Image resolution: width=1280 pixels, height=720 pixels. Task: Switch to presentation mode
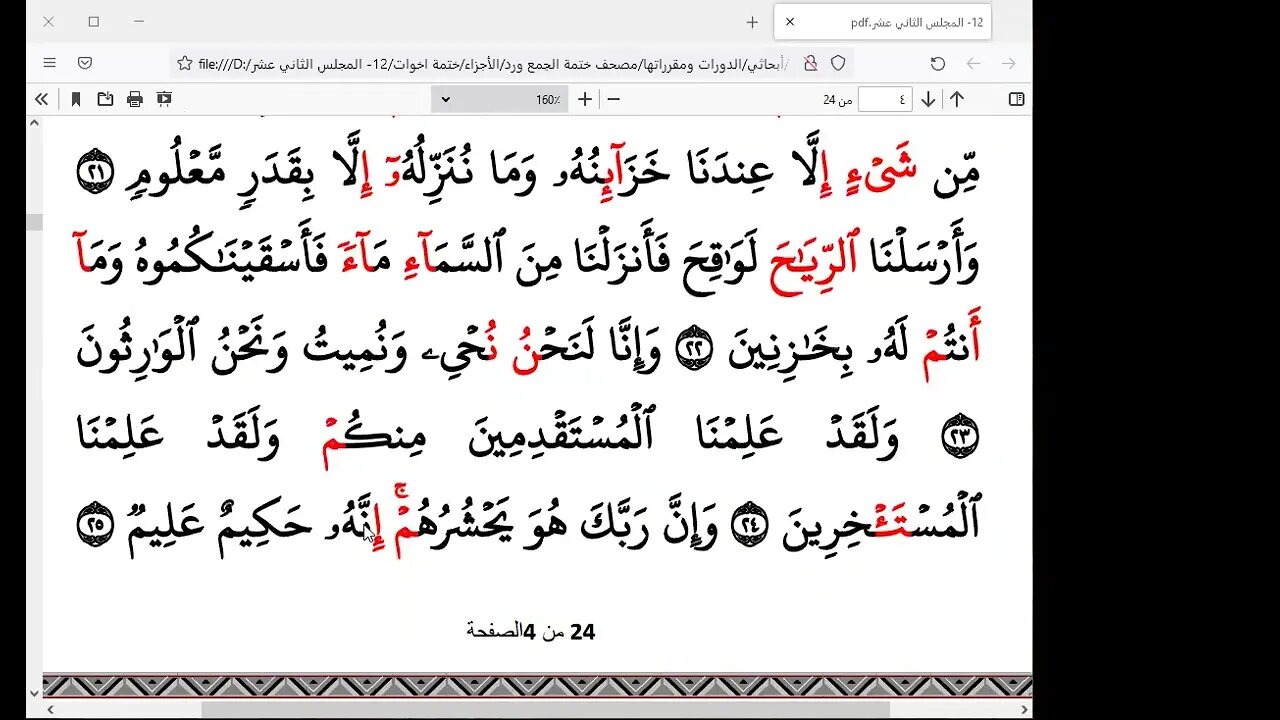tap(164, 99)
